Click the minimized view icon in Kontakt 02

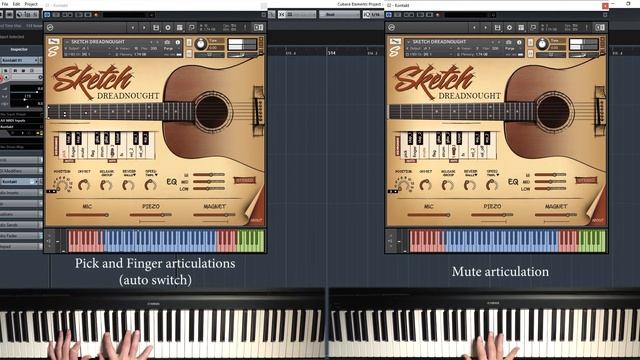(533, 27)
